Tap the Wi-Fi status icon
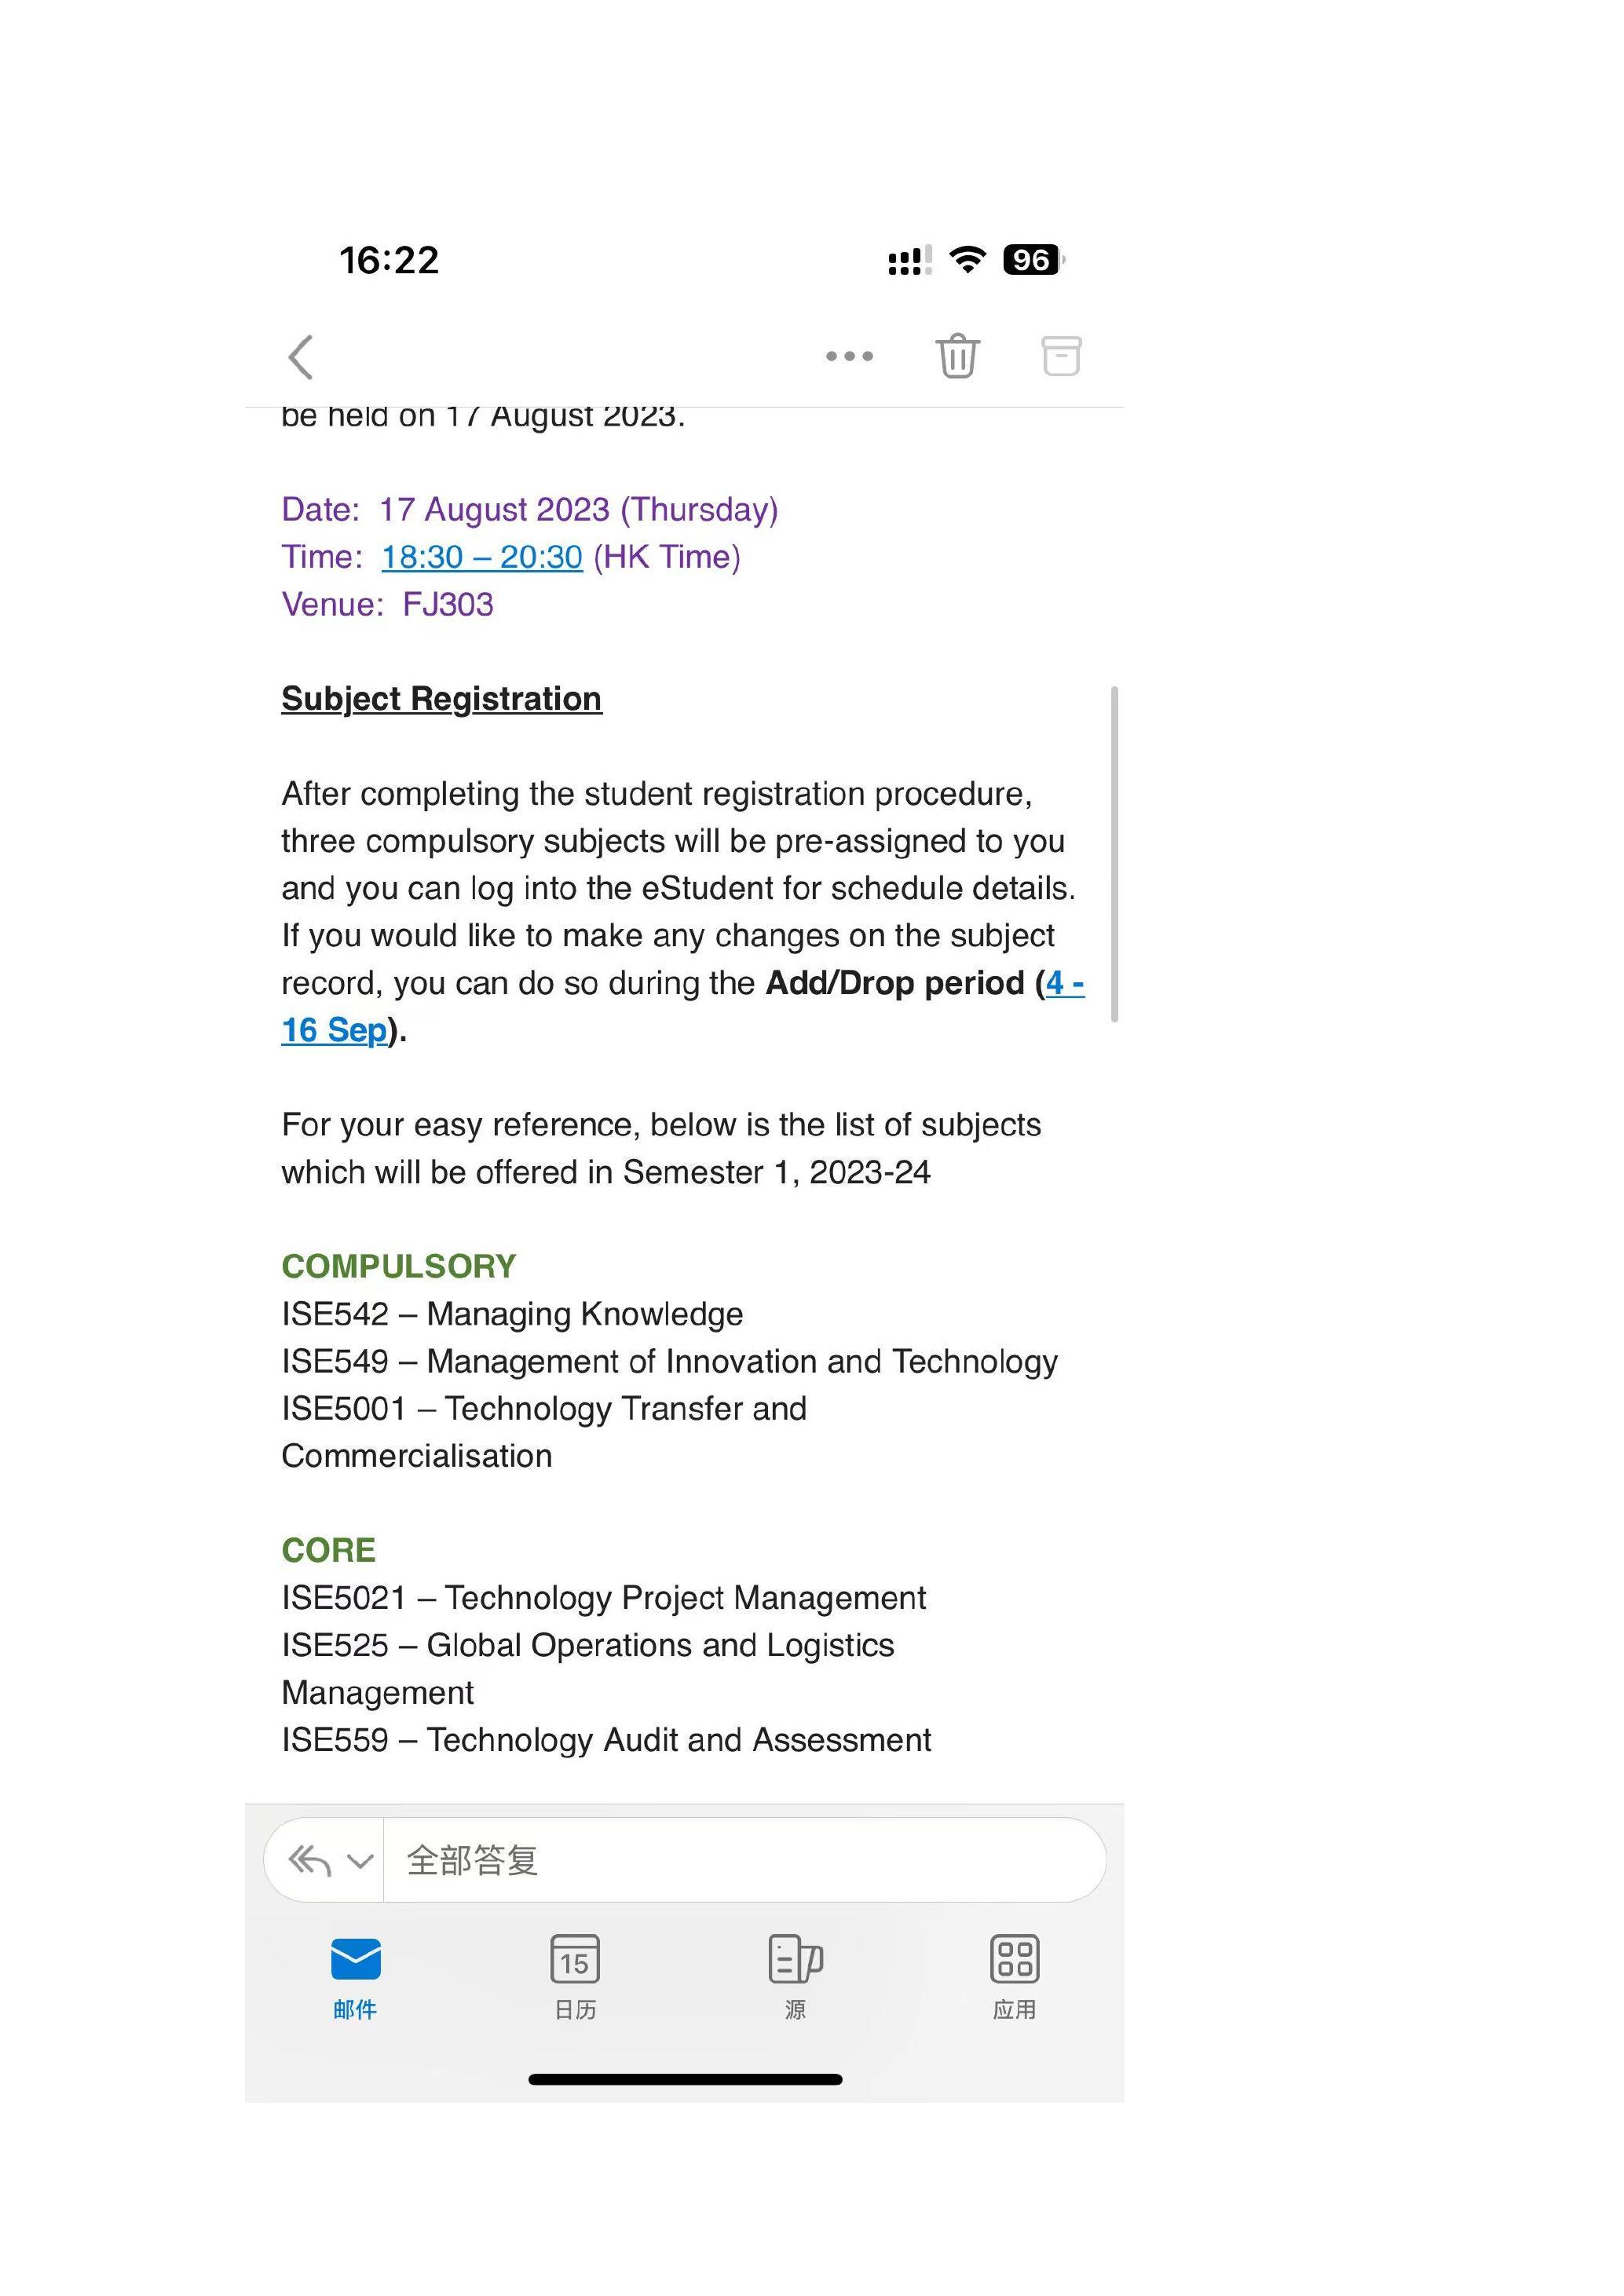Screen dimensions: 1624x2296 tap(967, 260)
